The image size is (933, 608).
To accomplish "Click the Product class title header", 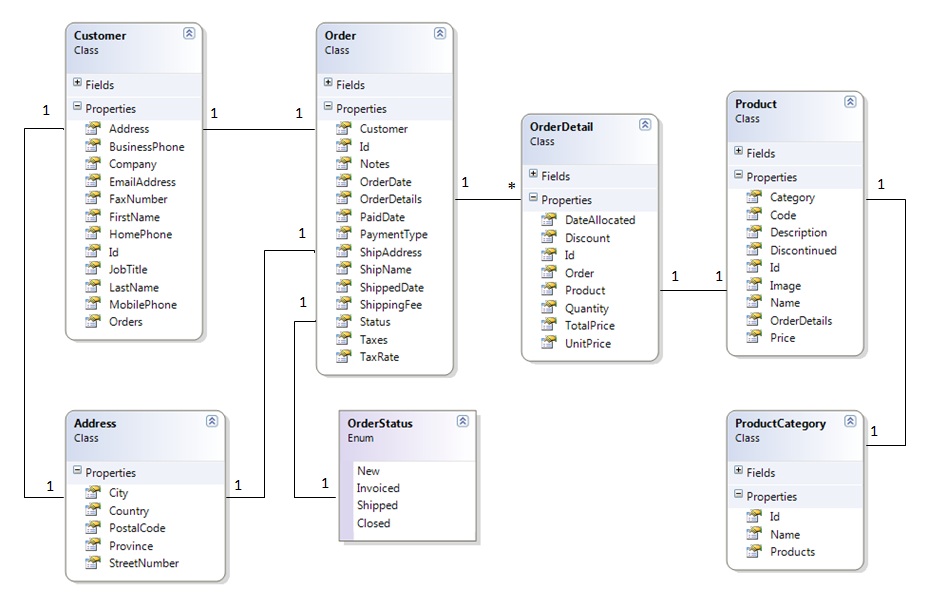I will [756, 104].
